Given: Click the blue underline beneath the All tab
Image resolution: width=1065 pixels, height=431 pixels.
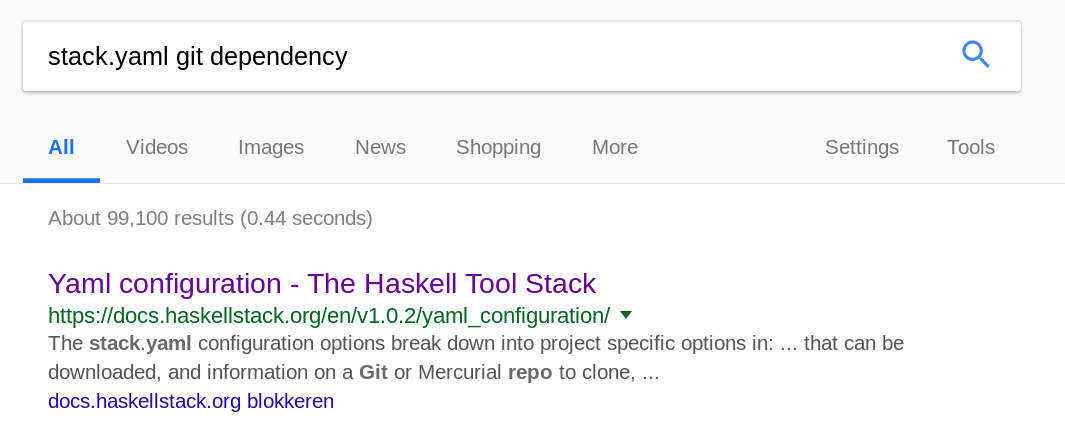Looking at the screenshot, I should 61,181.
